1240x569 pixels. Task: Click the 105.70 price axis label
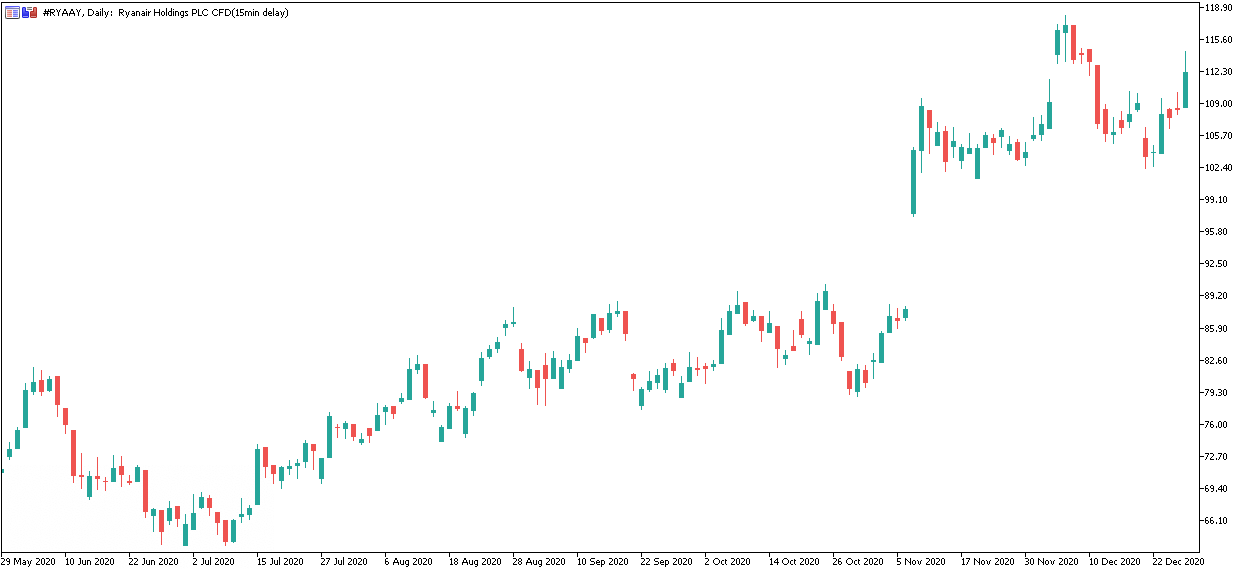point(1218,135)
